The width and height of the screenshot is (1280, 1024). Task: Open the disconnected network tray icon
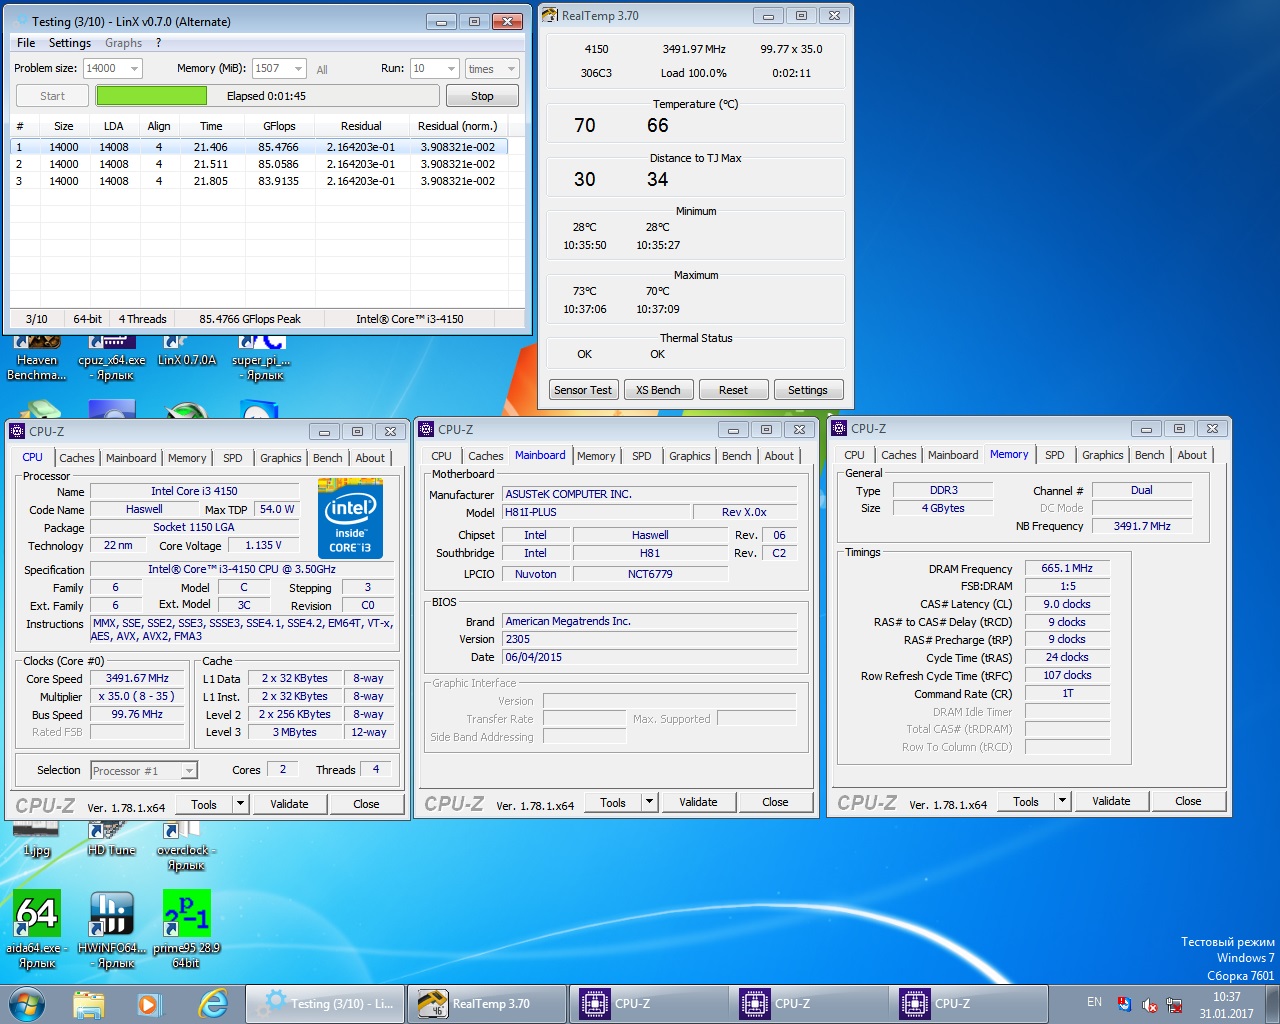[1174, 1004]
